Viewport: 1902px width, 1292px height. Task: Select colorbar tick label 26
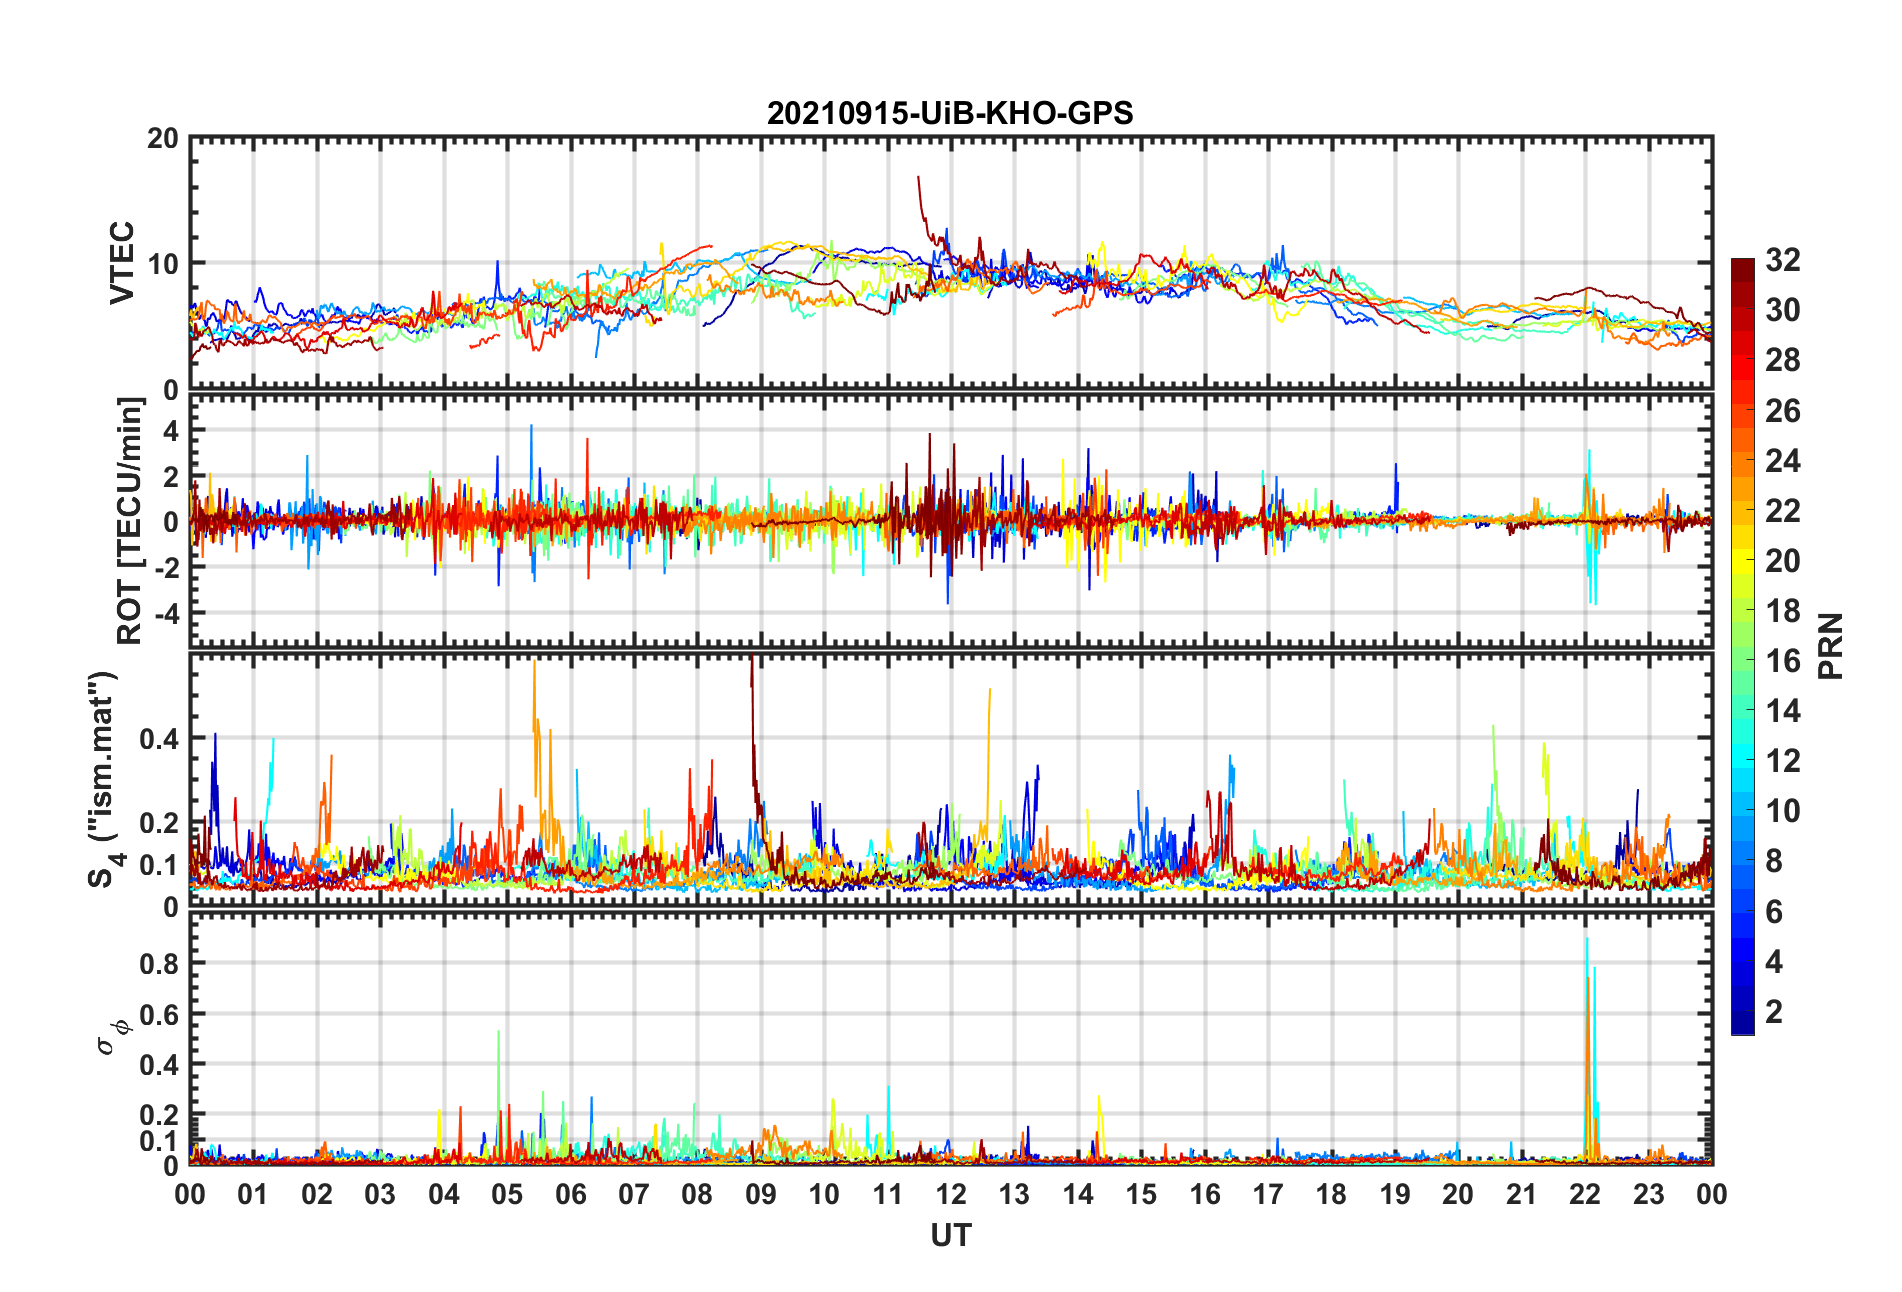pyautogui.click(x=1783, y=411)
